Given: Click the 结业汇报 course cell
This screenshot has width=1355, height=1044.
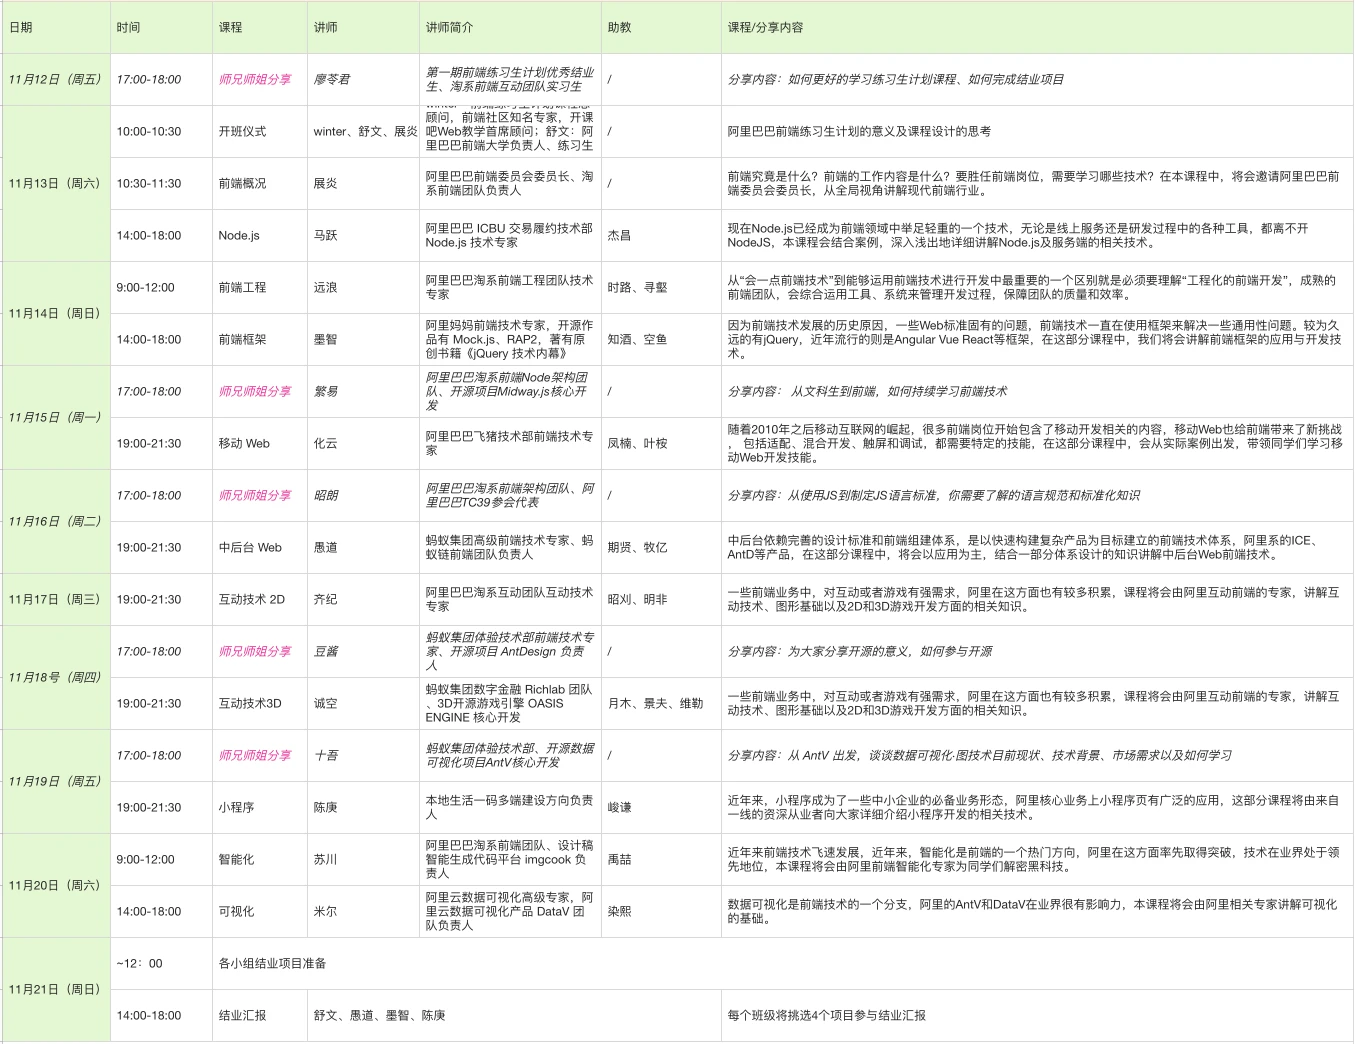Looking at the screenshot, I should (242, 1016).
